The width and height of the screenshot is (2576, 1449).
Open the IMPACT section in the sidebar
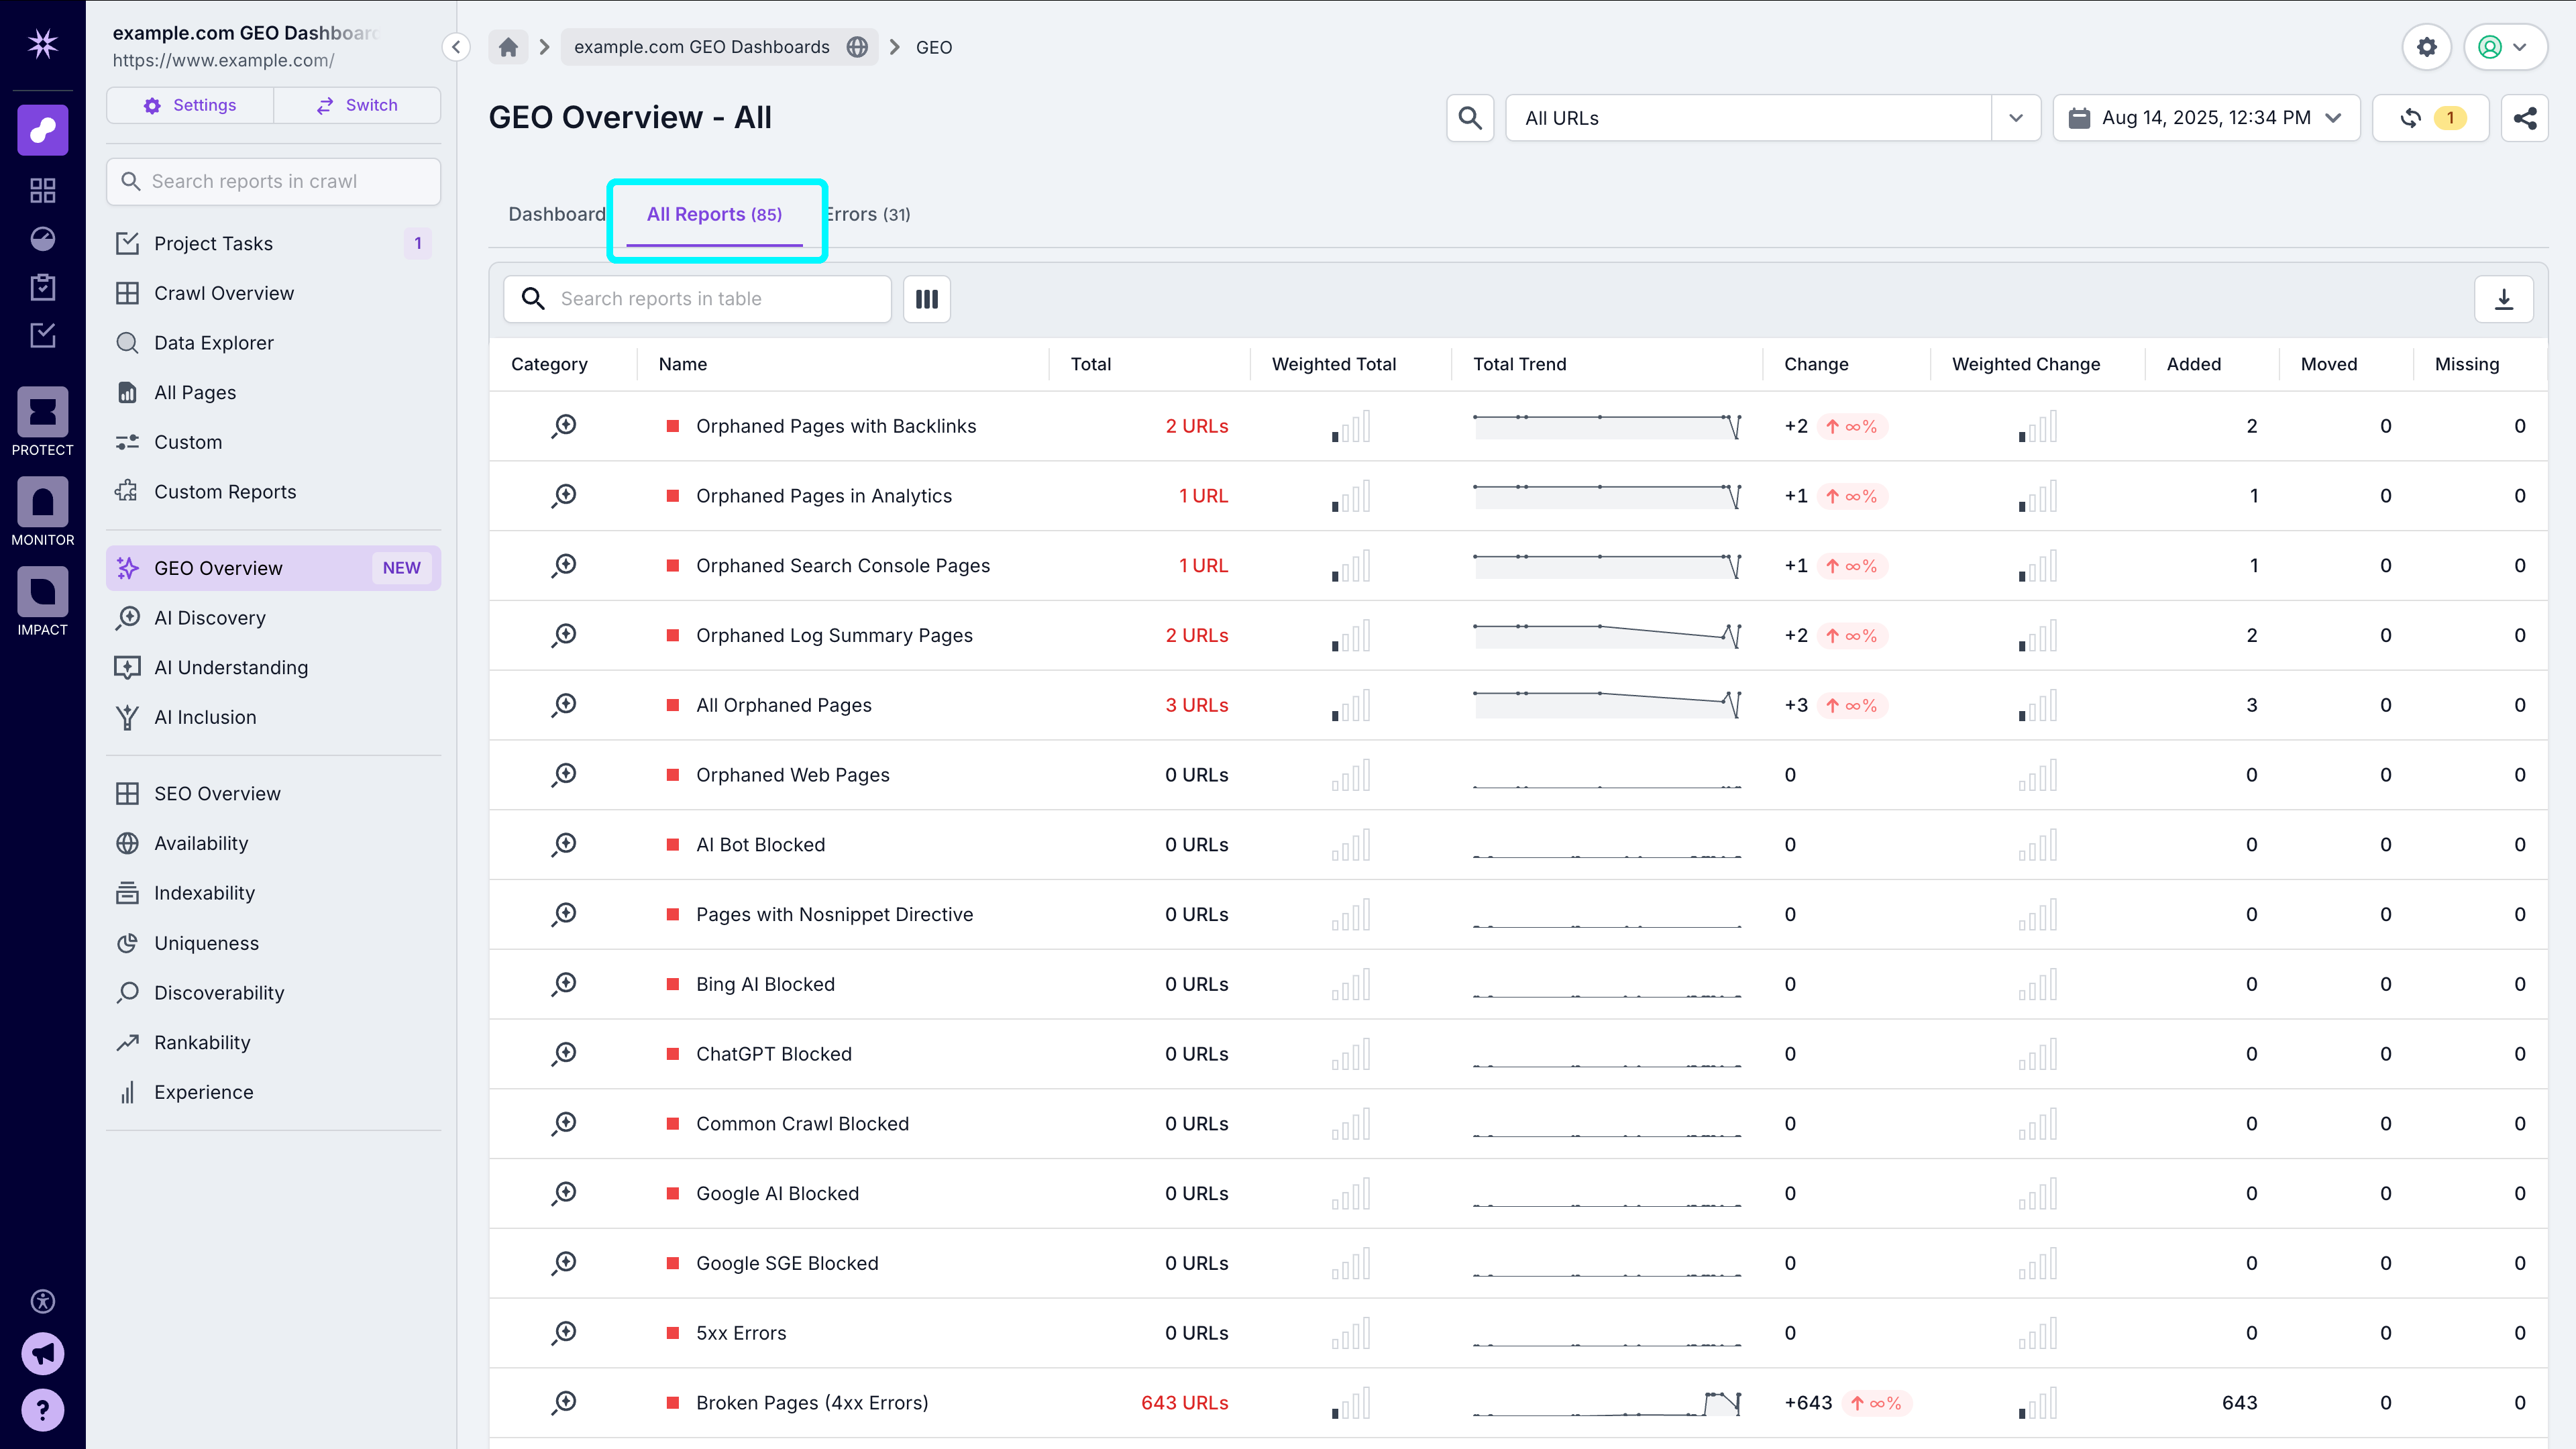42,592
